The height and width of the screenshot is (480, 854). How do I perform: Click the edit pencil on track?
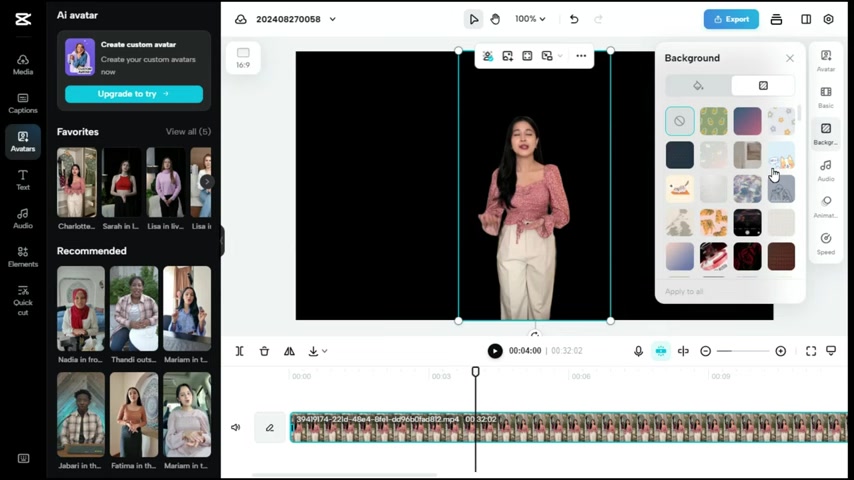tap(270, 428)
